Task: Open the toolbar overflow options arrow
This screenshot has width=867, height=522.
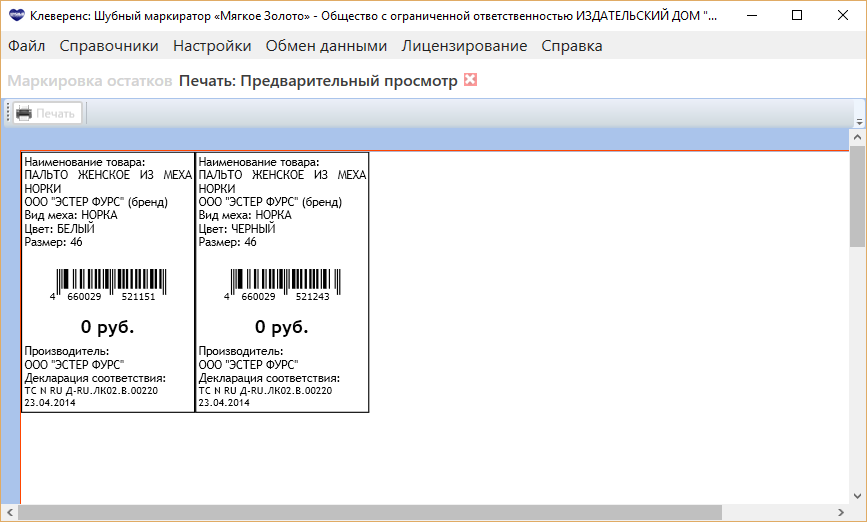Action: point(857,120)
